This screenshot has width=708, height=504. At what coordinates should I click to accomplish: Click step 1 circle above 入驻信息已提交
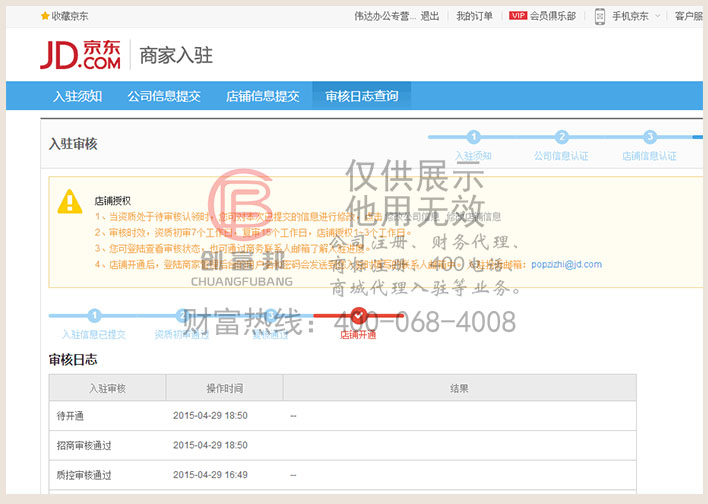pyautogui.click(x=94, y=315)
